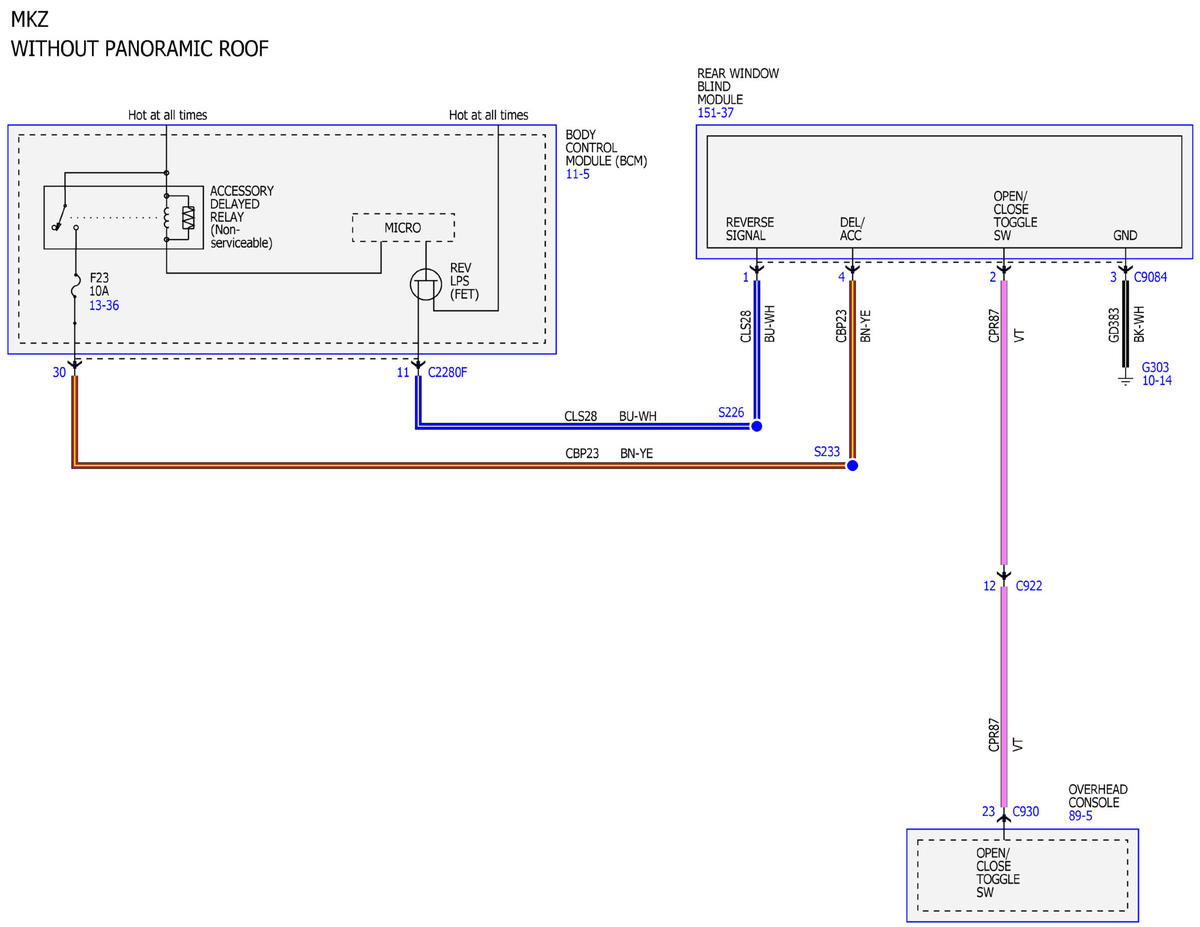The height and width of the screenshot is (927, 1200).
Task: Click the C922 inline connector label
Action: pyautogui.click(x=1029, y=586)
